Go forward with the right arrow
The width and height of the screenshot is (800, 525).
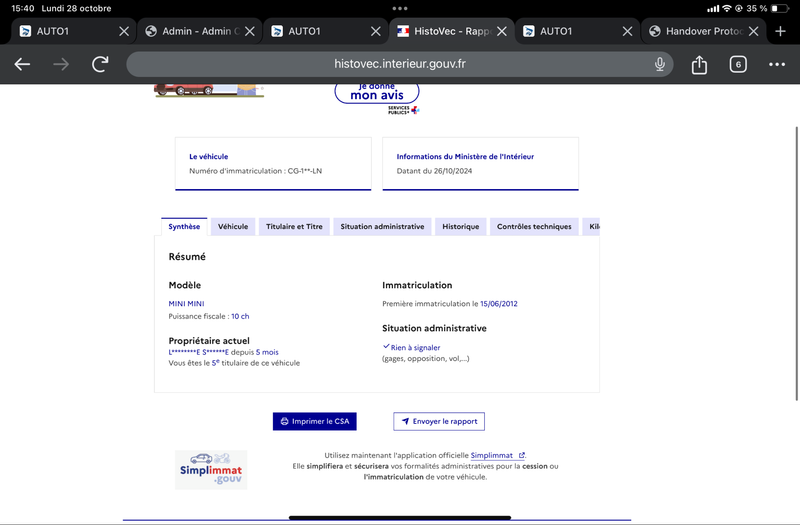(61, 64)
